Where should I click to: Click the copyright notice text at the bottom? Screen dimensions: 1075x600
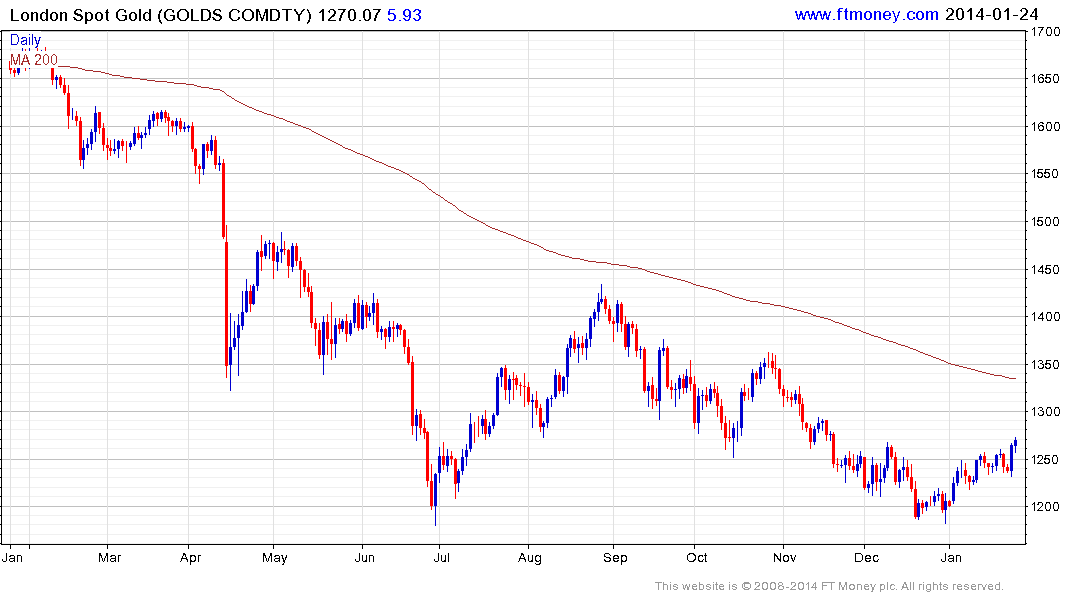(x=829, y=586)
